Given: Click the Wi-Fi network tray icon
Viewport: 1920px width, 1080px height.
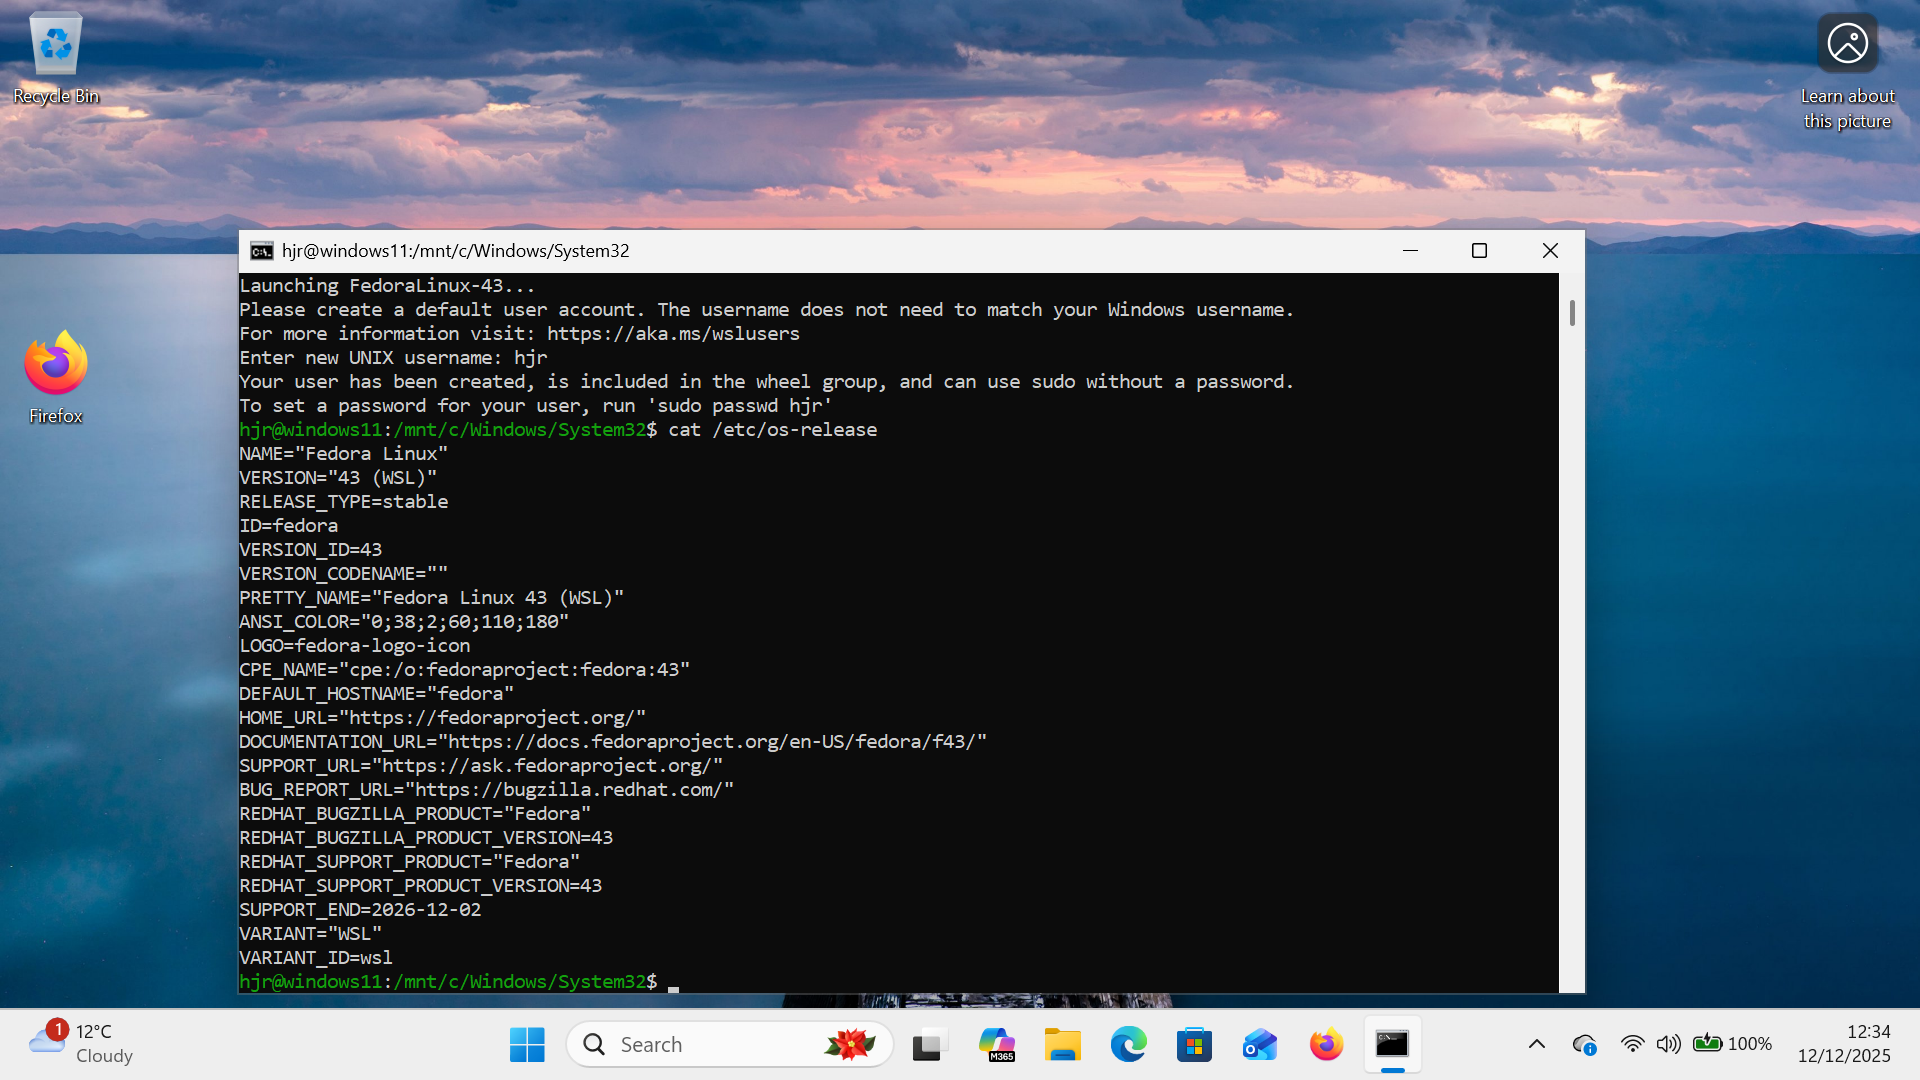Looking at the screenshot, I should (1632, 1044).
